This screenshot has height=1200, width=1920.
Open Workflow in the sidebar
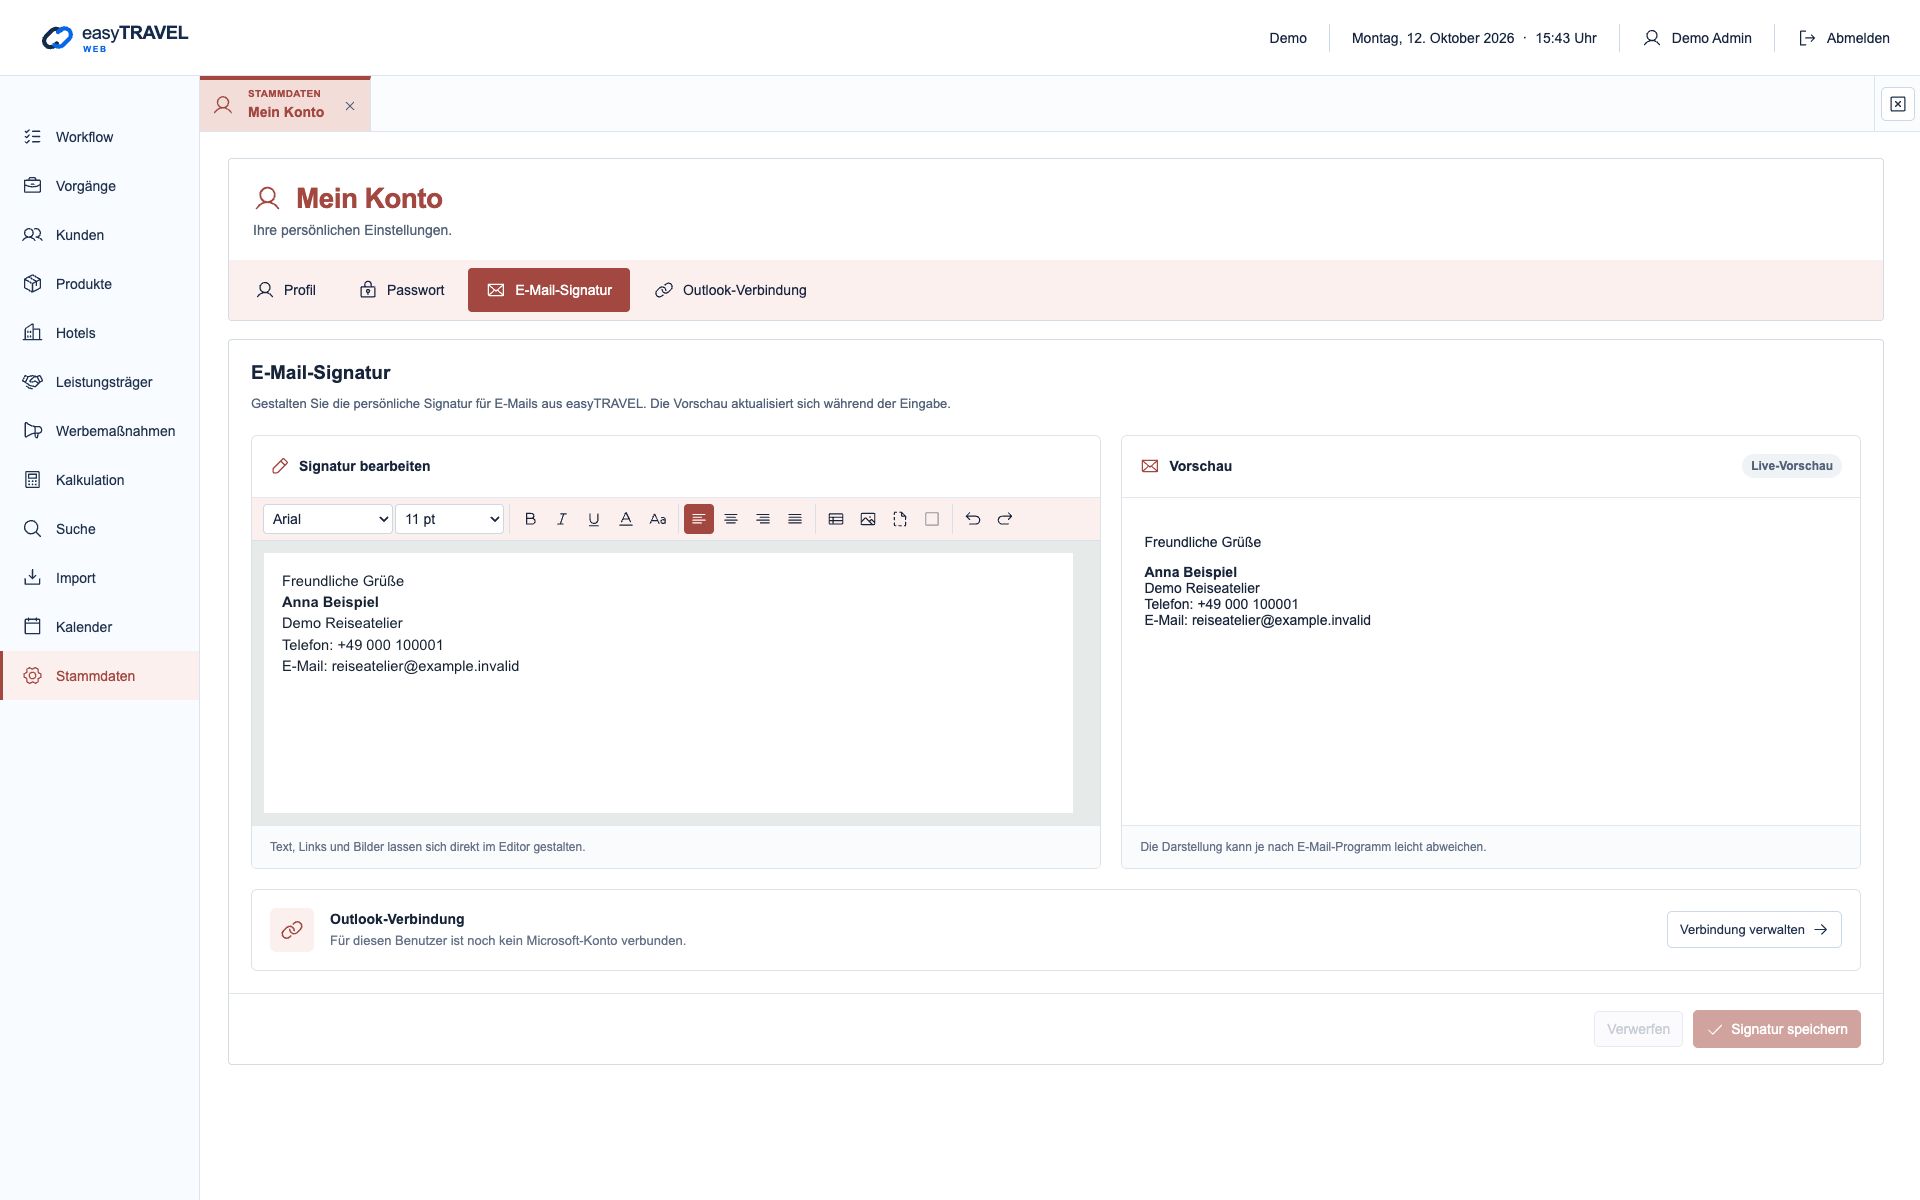pyautogui.click(x=100, y=137)
